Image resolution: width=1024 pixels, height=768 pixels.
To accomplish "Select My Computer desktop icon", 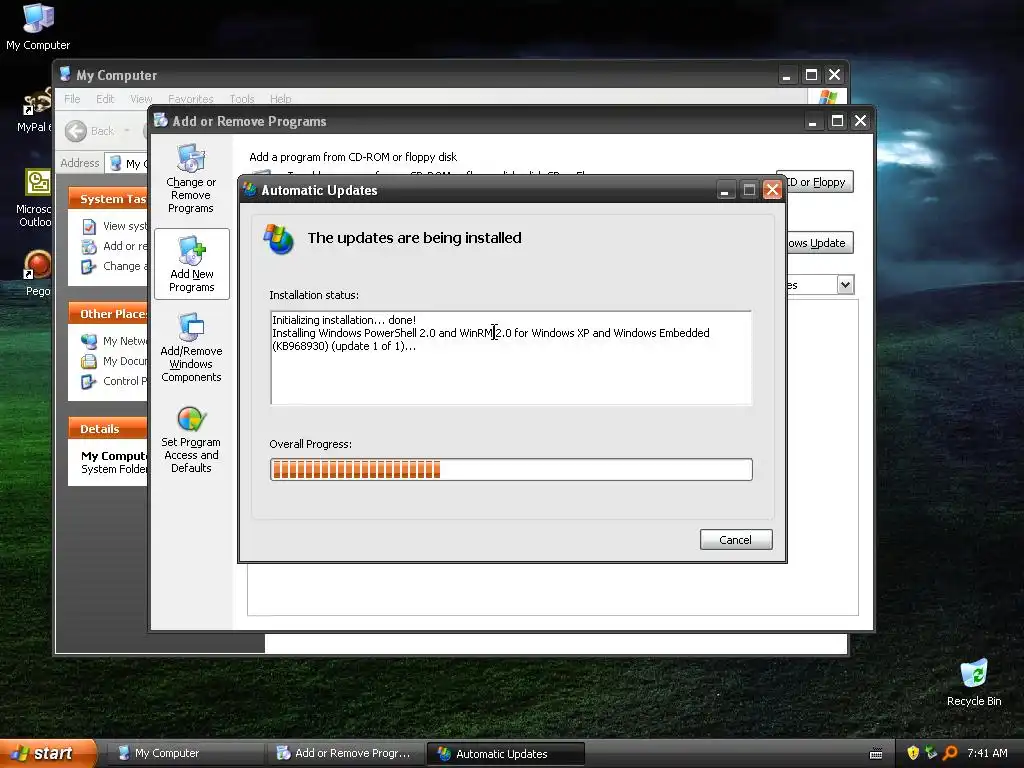I will pyautogui.click(x=38, y=26).
